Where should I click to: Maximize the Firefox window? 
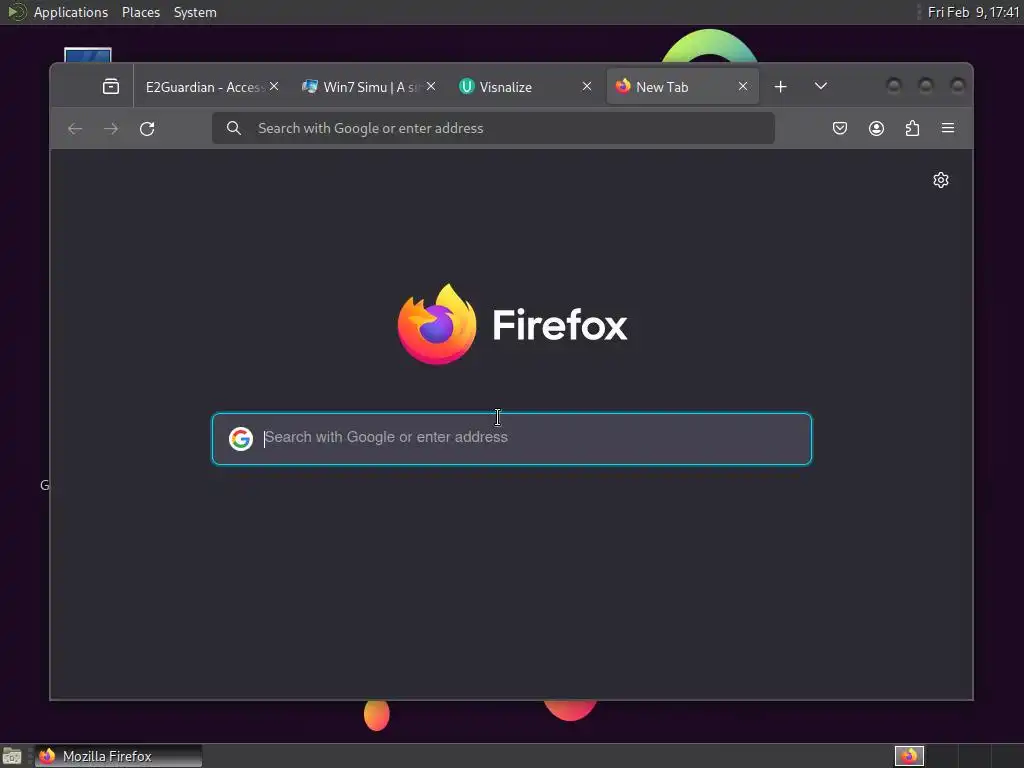point(925,86)
